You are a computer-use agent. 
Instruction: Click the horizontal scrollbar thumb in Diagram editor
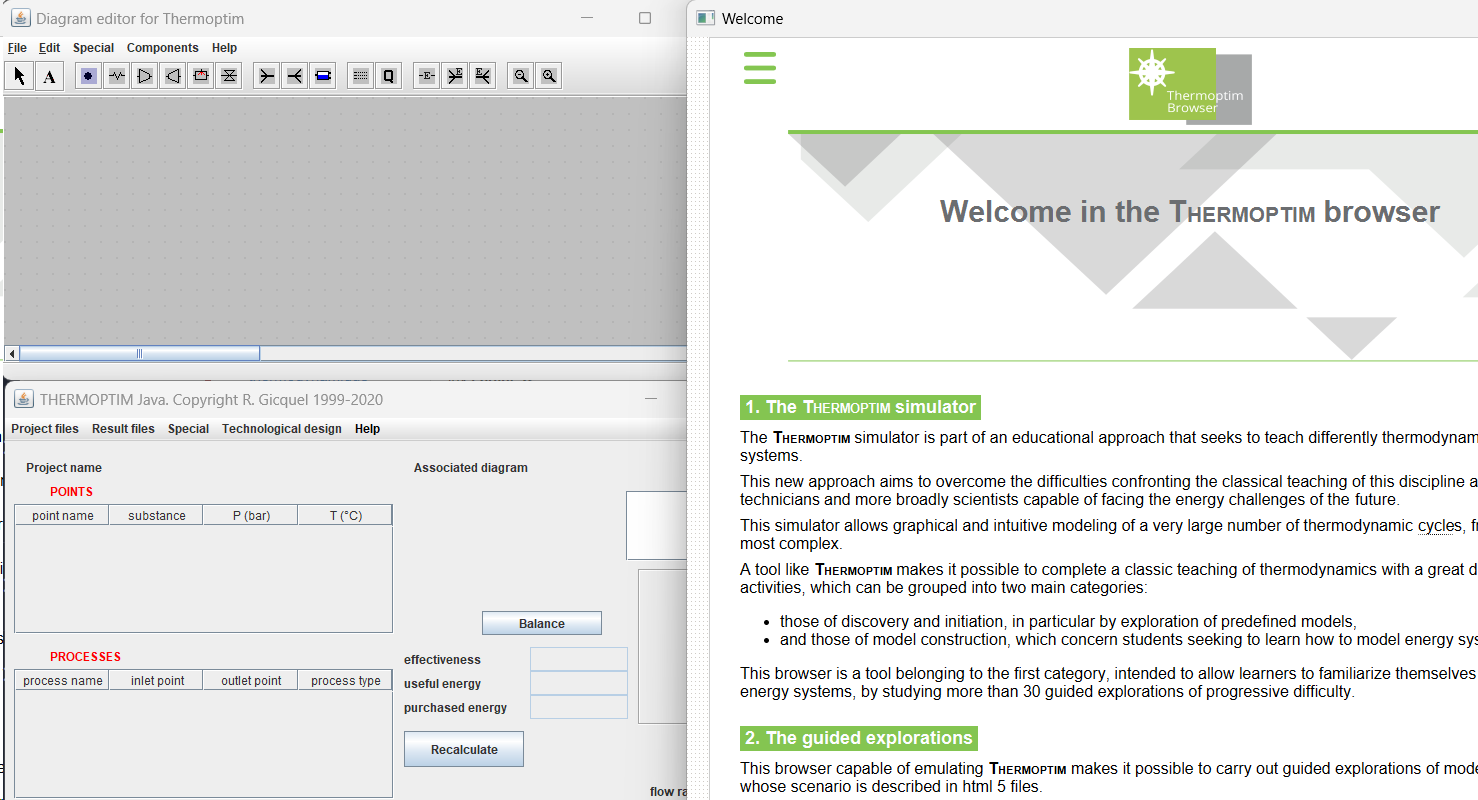click(x=140, y=353)
